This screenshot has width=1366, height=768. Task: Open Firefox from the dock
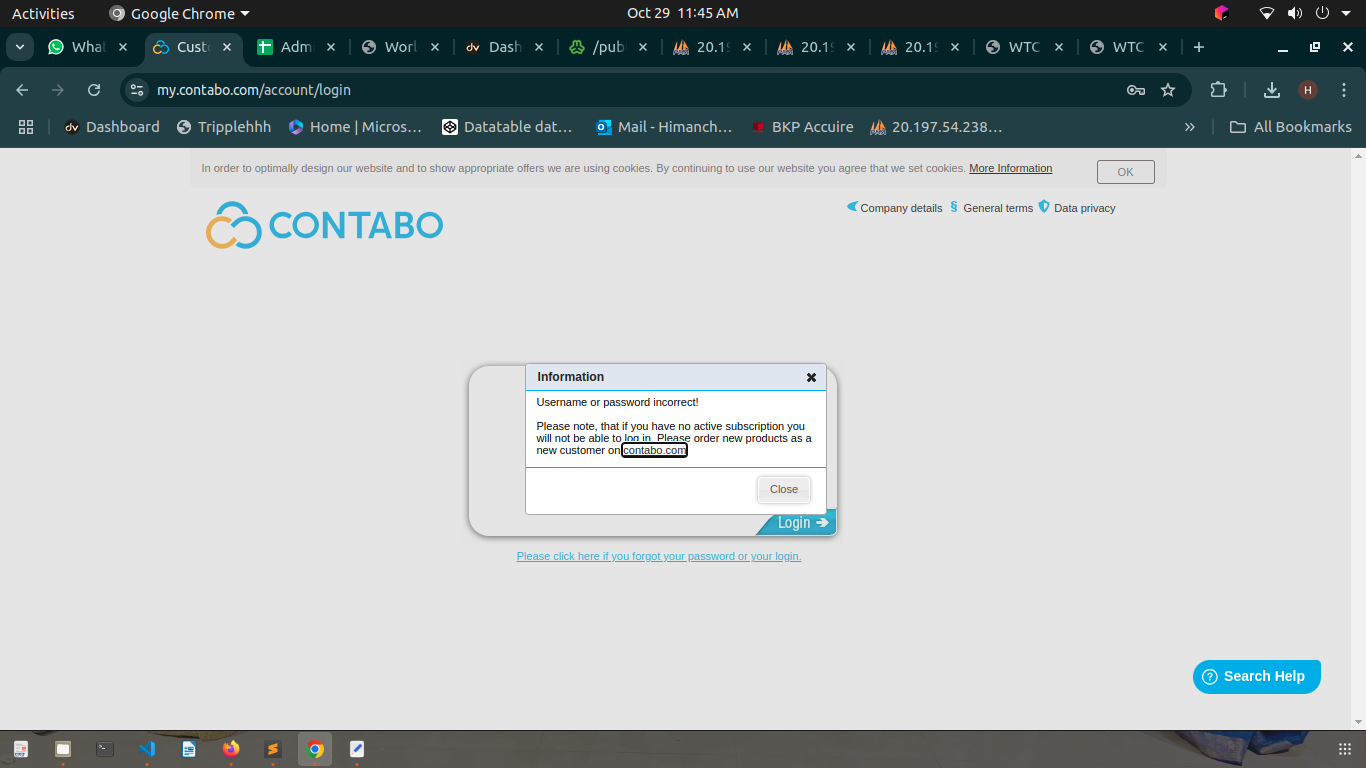click(231, 748)
